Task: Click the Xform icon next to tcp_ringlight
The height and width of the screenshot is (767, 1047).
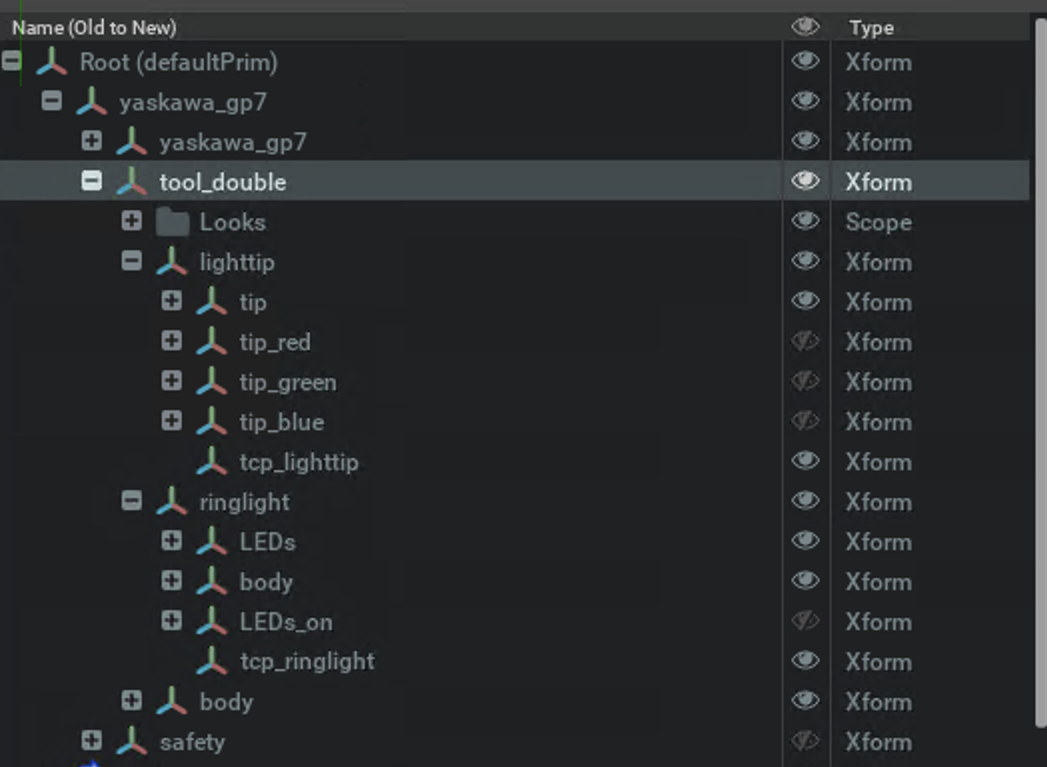Action: coord(212,662)
